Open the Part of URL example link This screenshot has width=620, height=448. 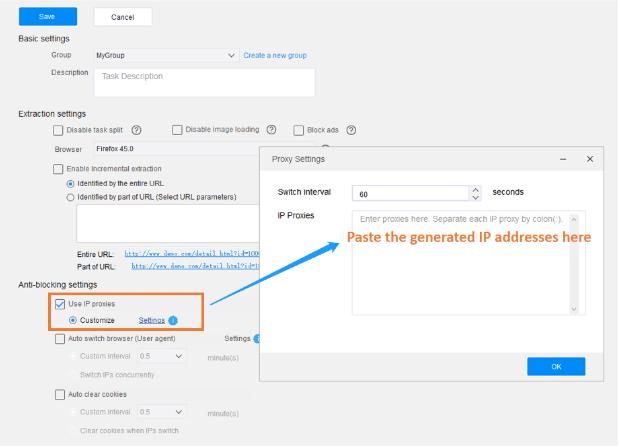tap(195, 266)
